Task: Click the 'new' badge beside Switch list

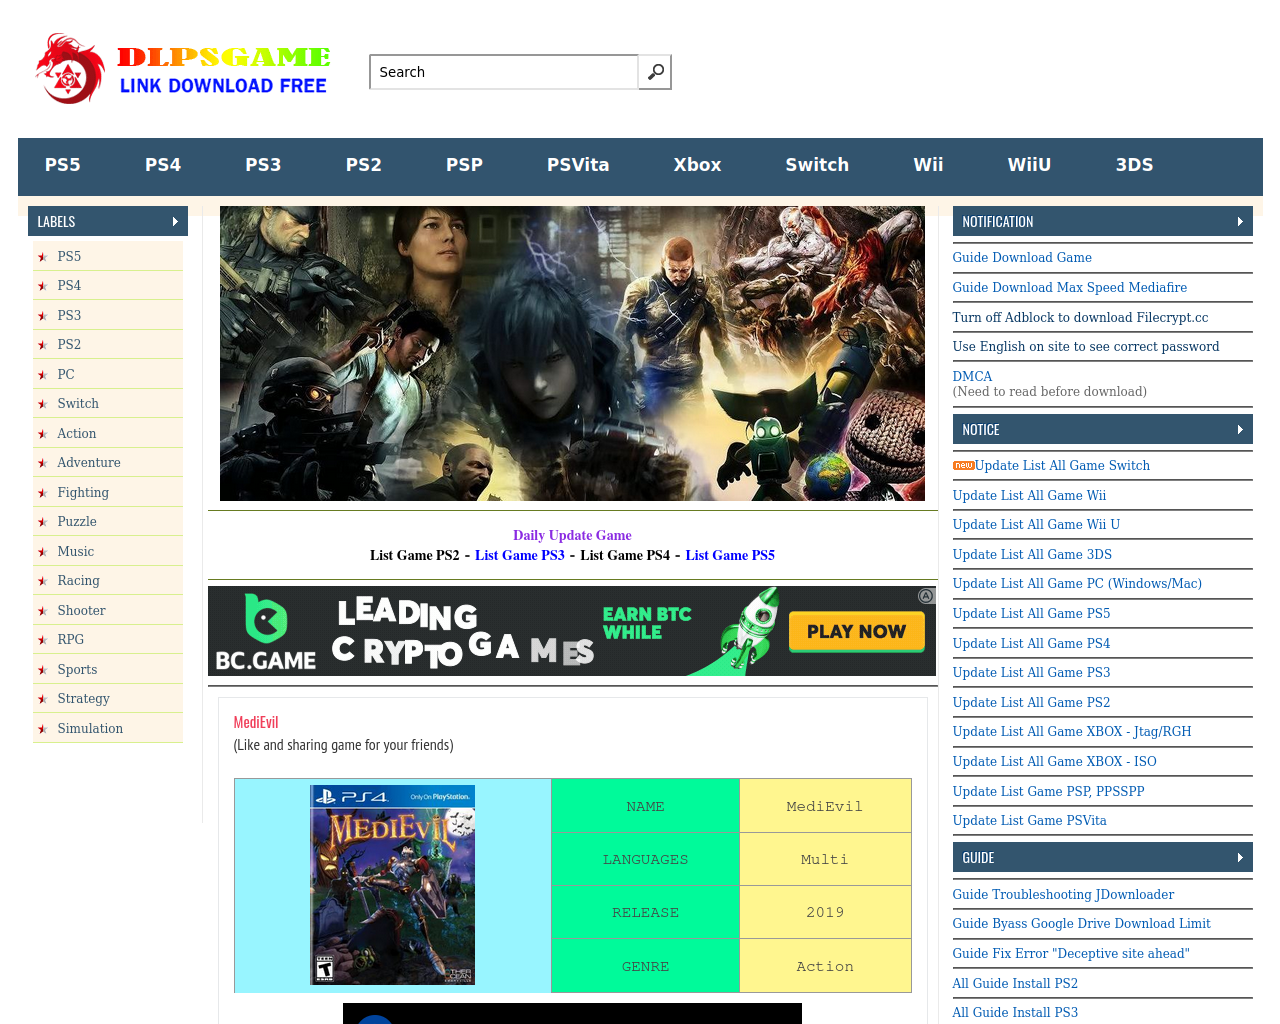Action: [963, 466]
